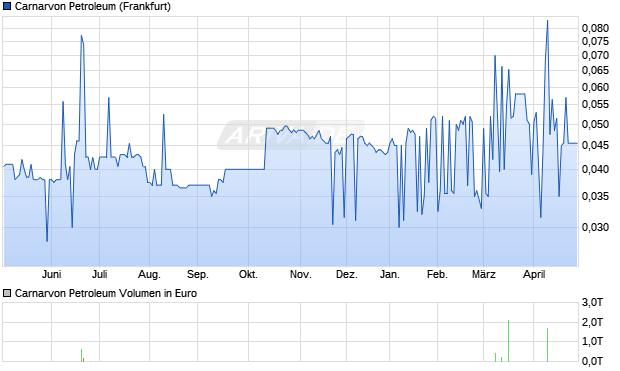Click the 0,050 price axis label
Image resolution: width=620 pixels, height=371 pixels.
(595, 124)
